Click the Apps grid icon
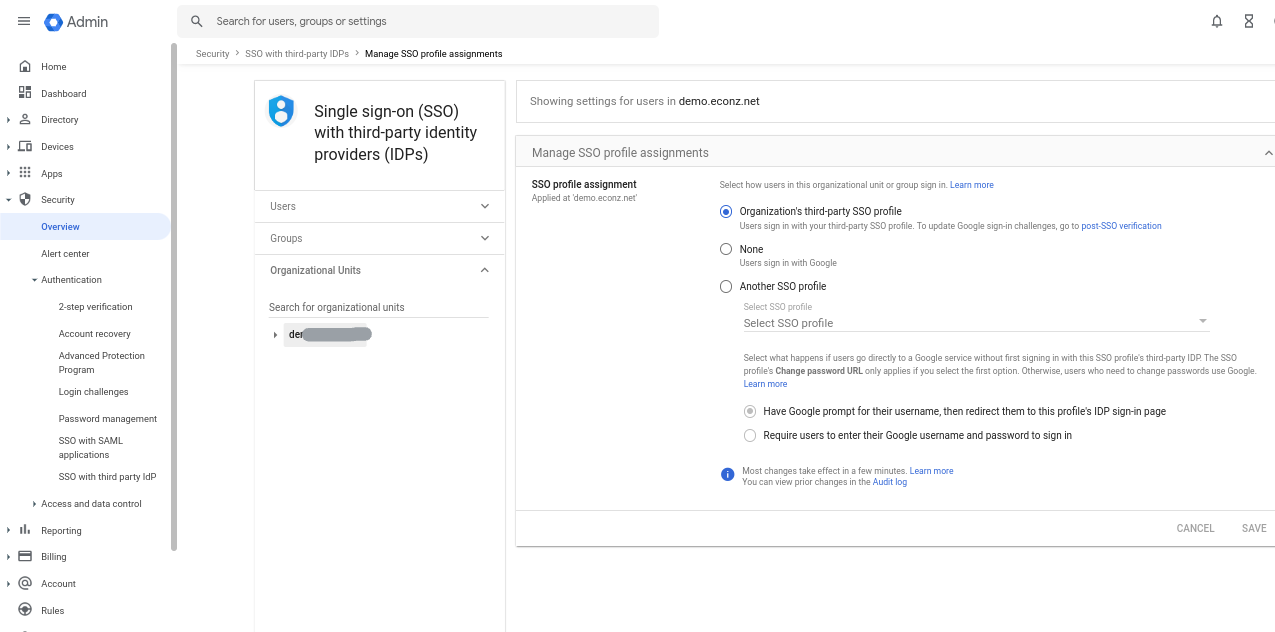1275x632 pixels. click(x=25, y=173)
